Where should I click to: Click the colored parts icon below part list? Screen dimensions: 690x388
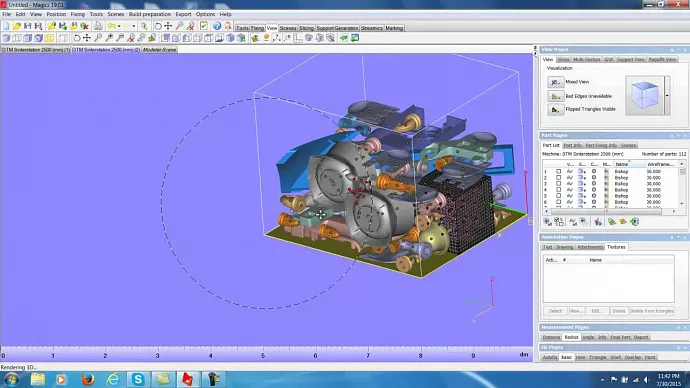[598, 222]
